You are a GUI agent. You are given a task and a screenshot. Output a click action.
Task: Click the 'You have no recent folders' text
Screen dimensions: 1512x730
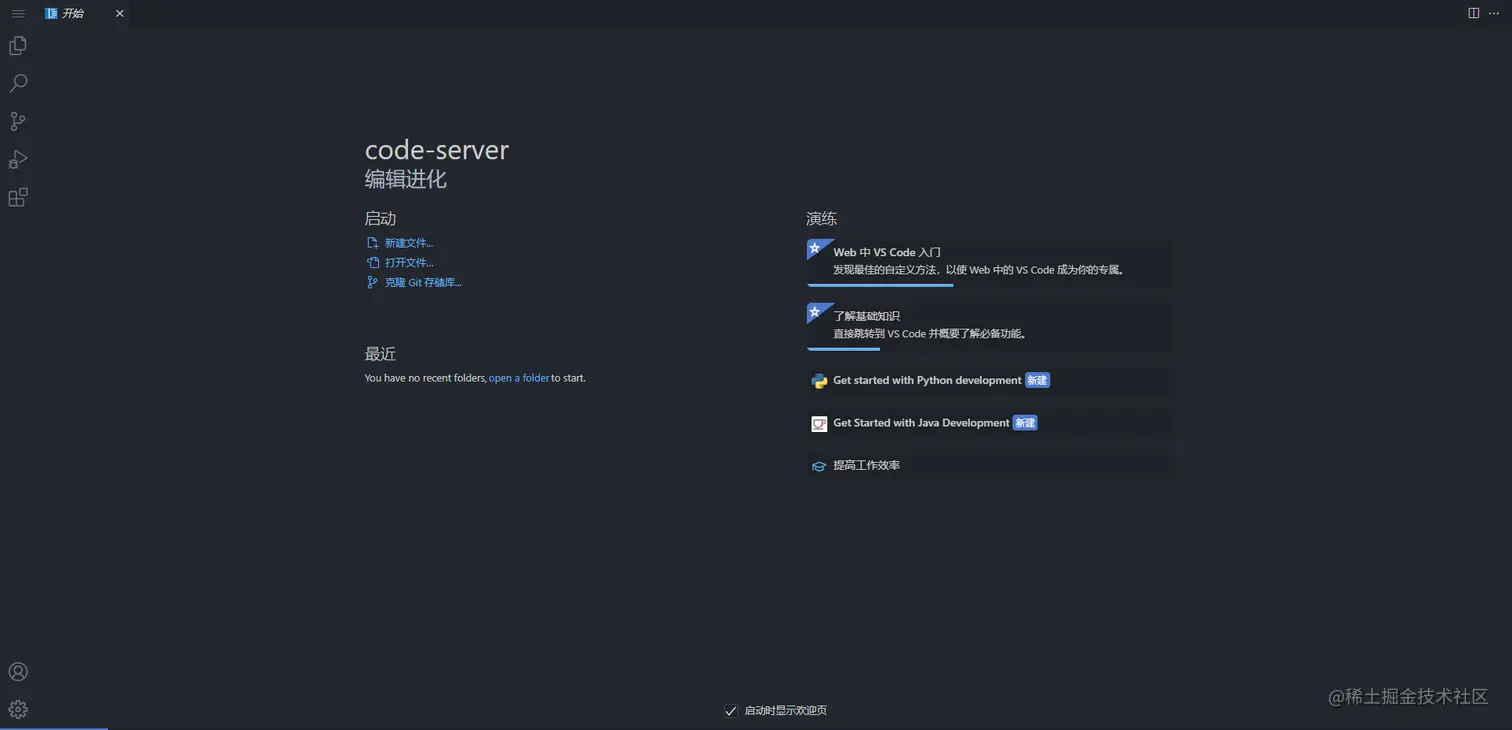coord(425,378)
